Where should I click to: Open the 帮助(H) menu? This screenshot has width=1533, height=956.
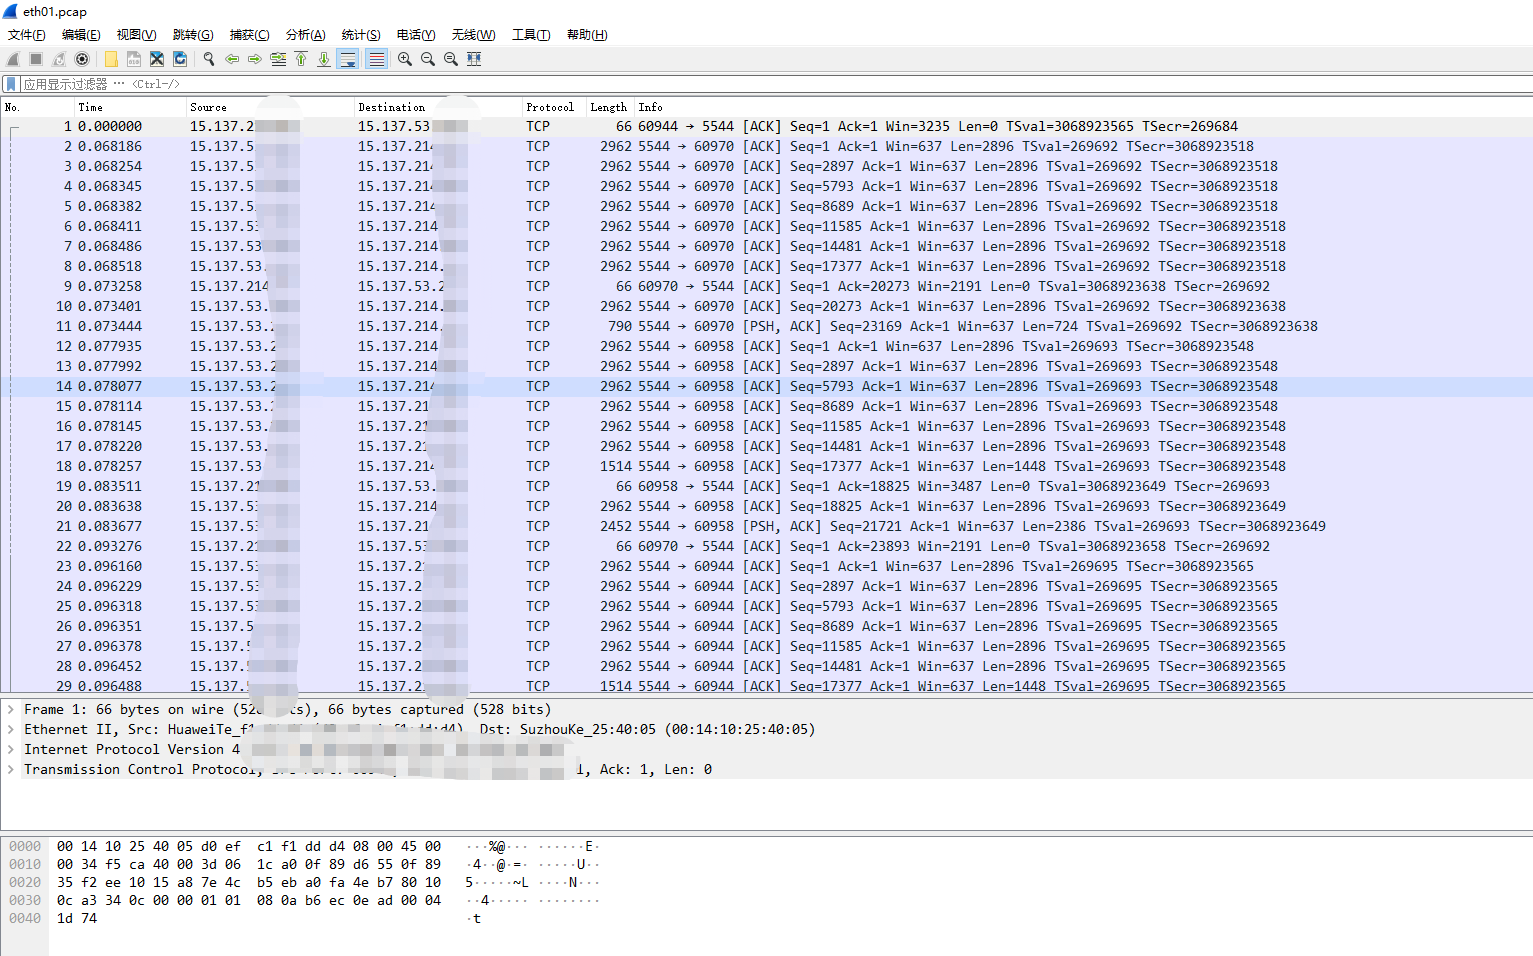[x=587, y=35]
